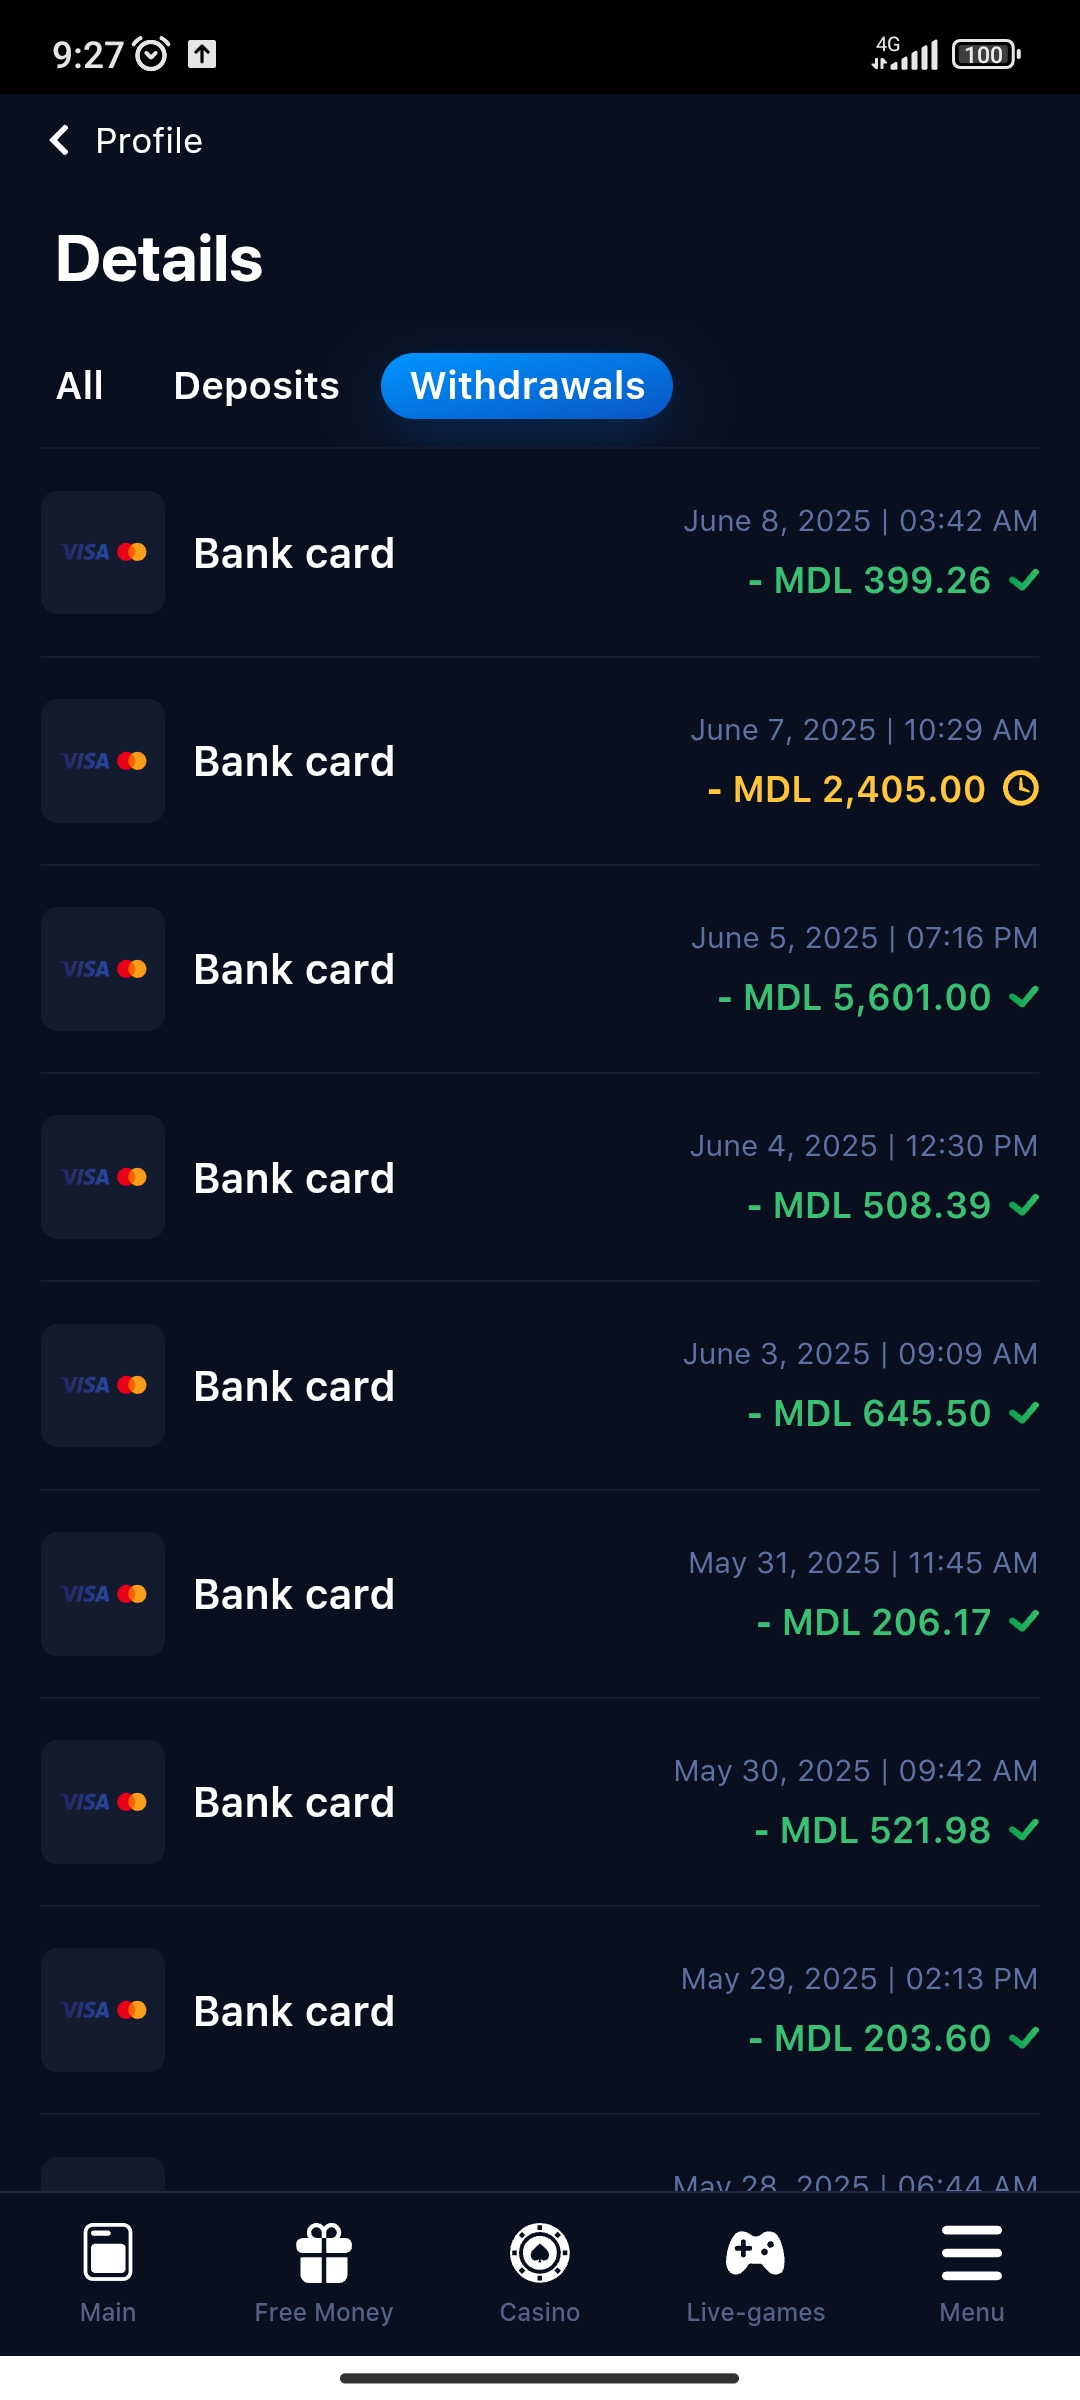The width and height of the screenshot is (1080, 2400).
Task: Open the Casino chip icon
Action: pyautogui.click(x=540, y=2252)
